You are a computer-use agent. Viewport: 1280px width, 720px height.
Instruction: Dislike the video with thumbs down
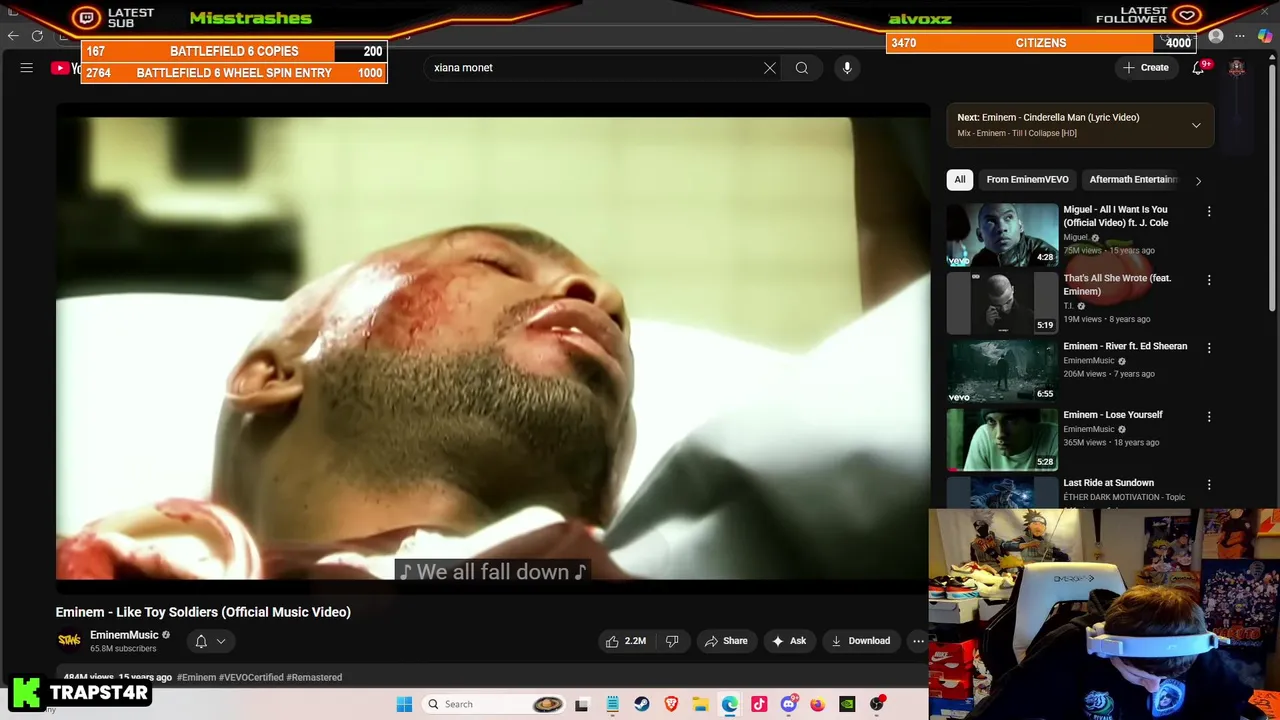(x=672, y=641)
